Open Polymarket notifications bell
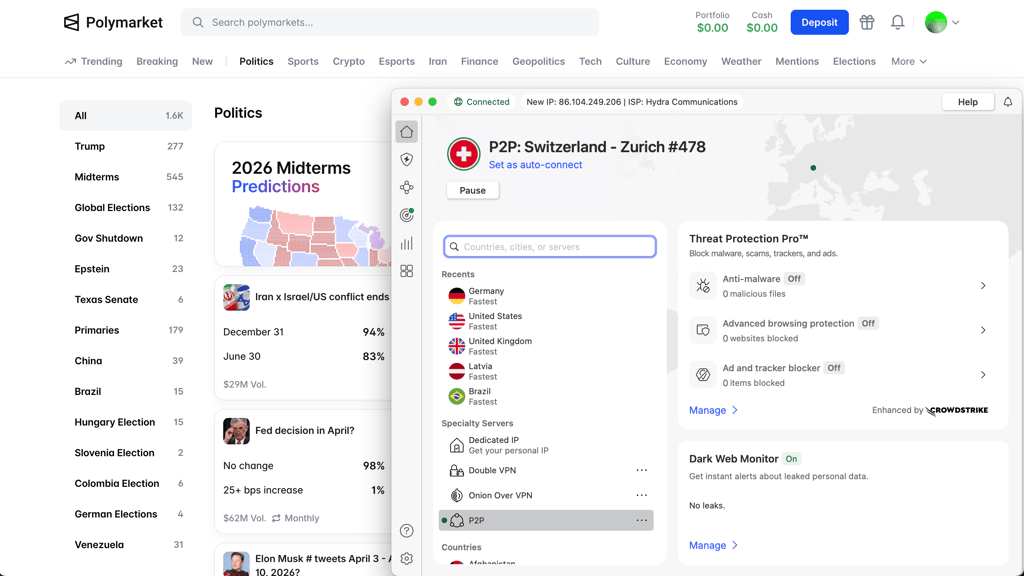 click(897, 22)
